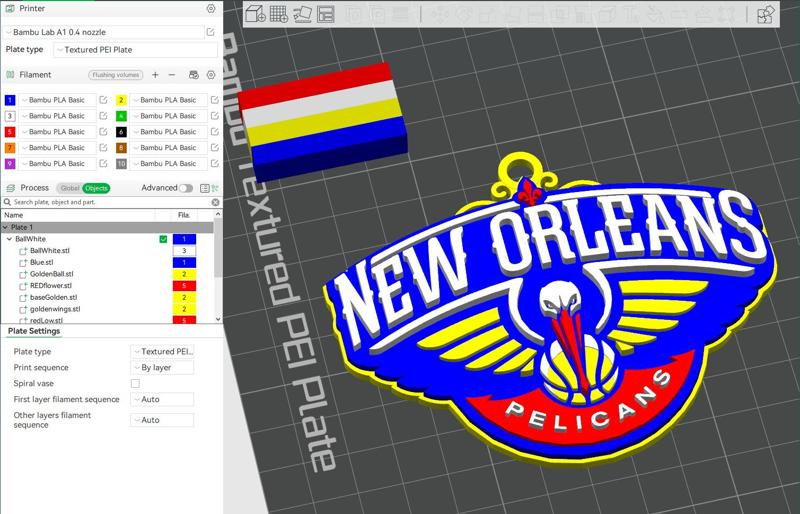Click the Auto orient toolbar icon
This screenshot has width=800, height=514.
[302, 14]
